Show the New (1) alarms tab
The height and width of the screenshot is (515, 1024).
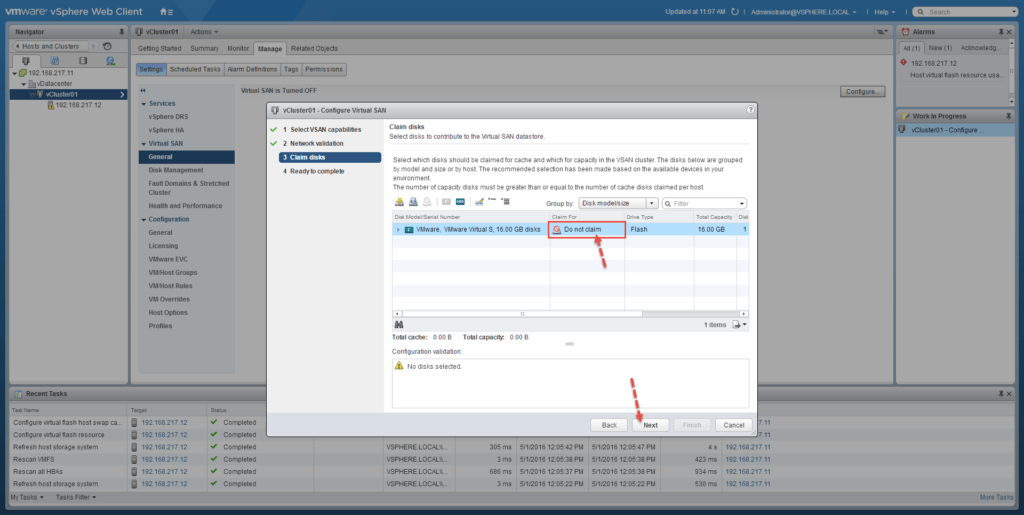[x=940, y=48]
